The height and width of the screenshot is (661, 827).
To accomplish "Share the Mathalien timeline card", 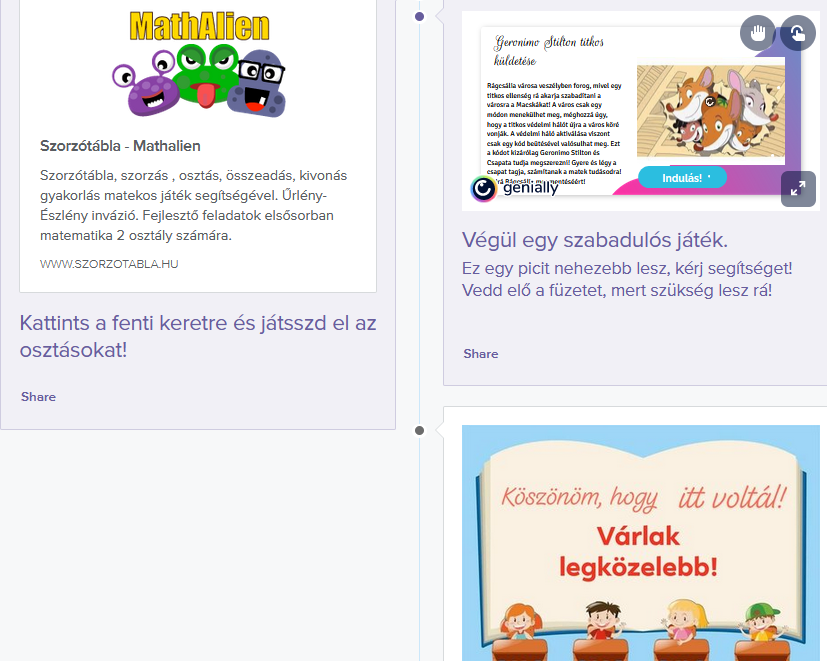I will (39, 397).
